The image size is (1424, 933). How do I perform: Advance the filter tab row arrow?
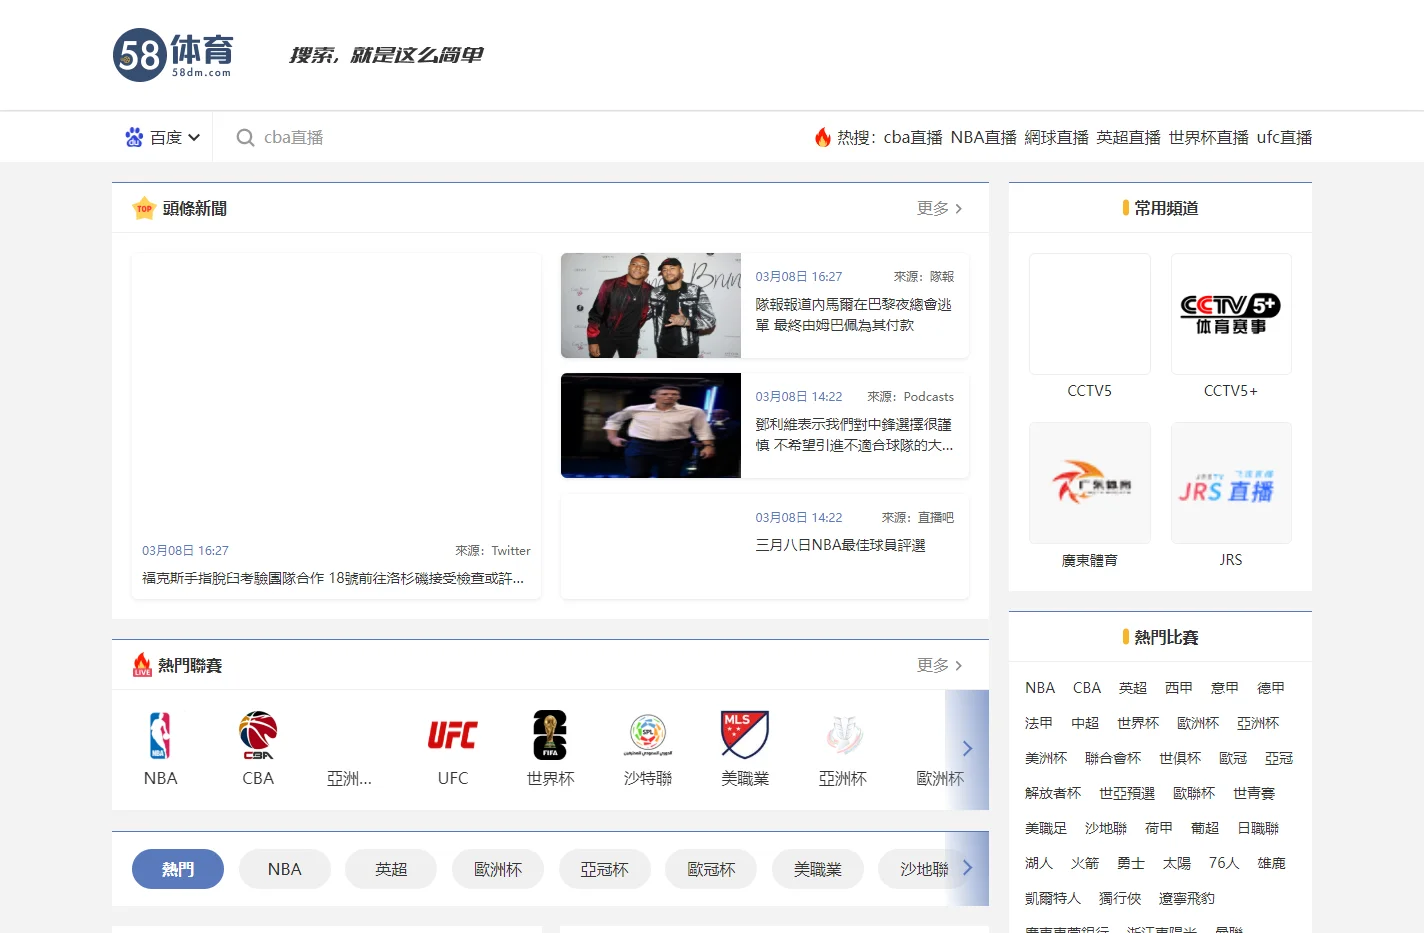967,868
